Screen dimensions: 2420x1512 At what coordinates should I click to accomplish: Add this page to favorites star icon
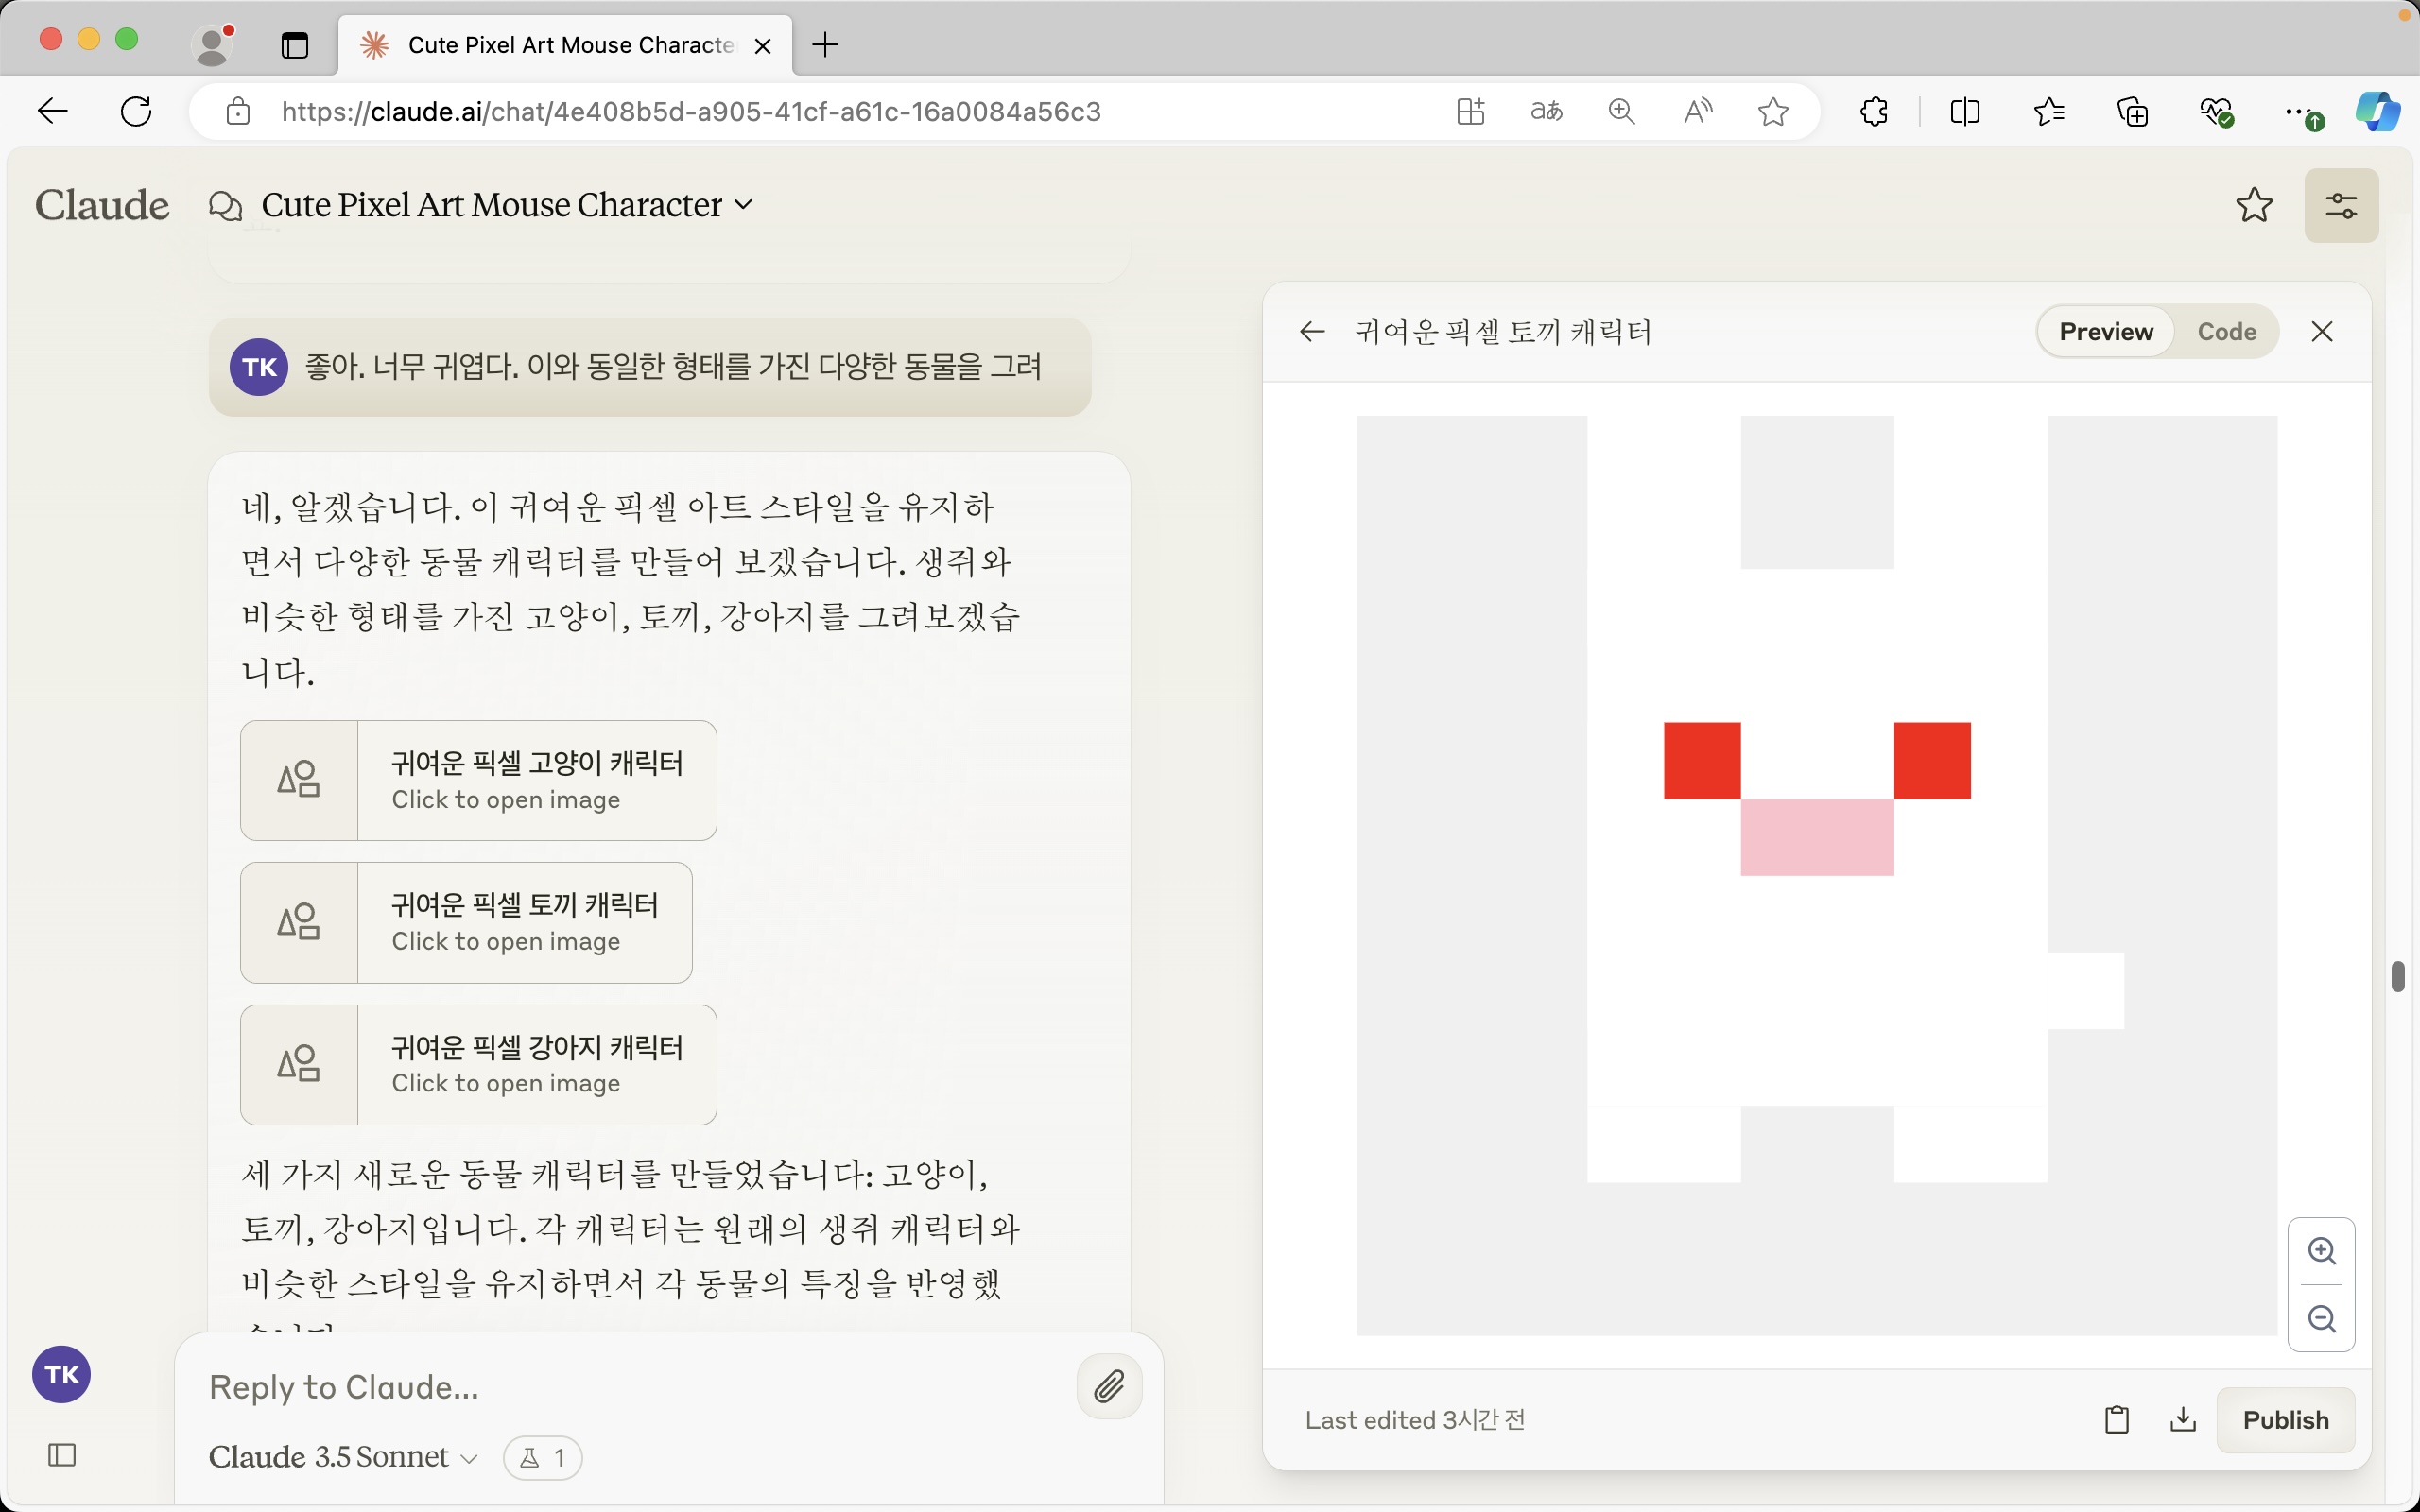point(1773,111)
